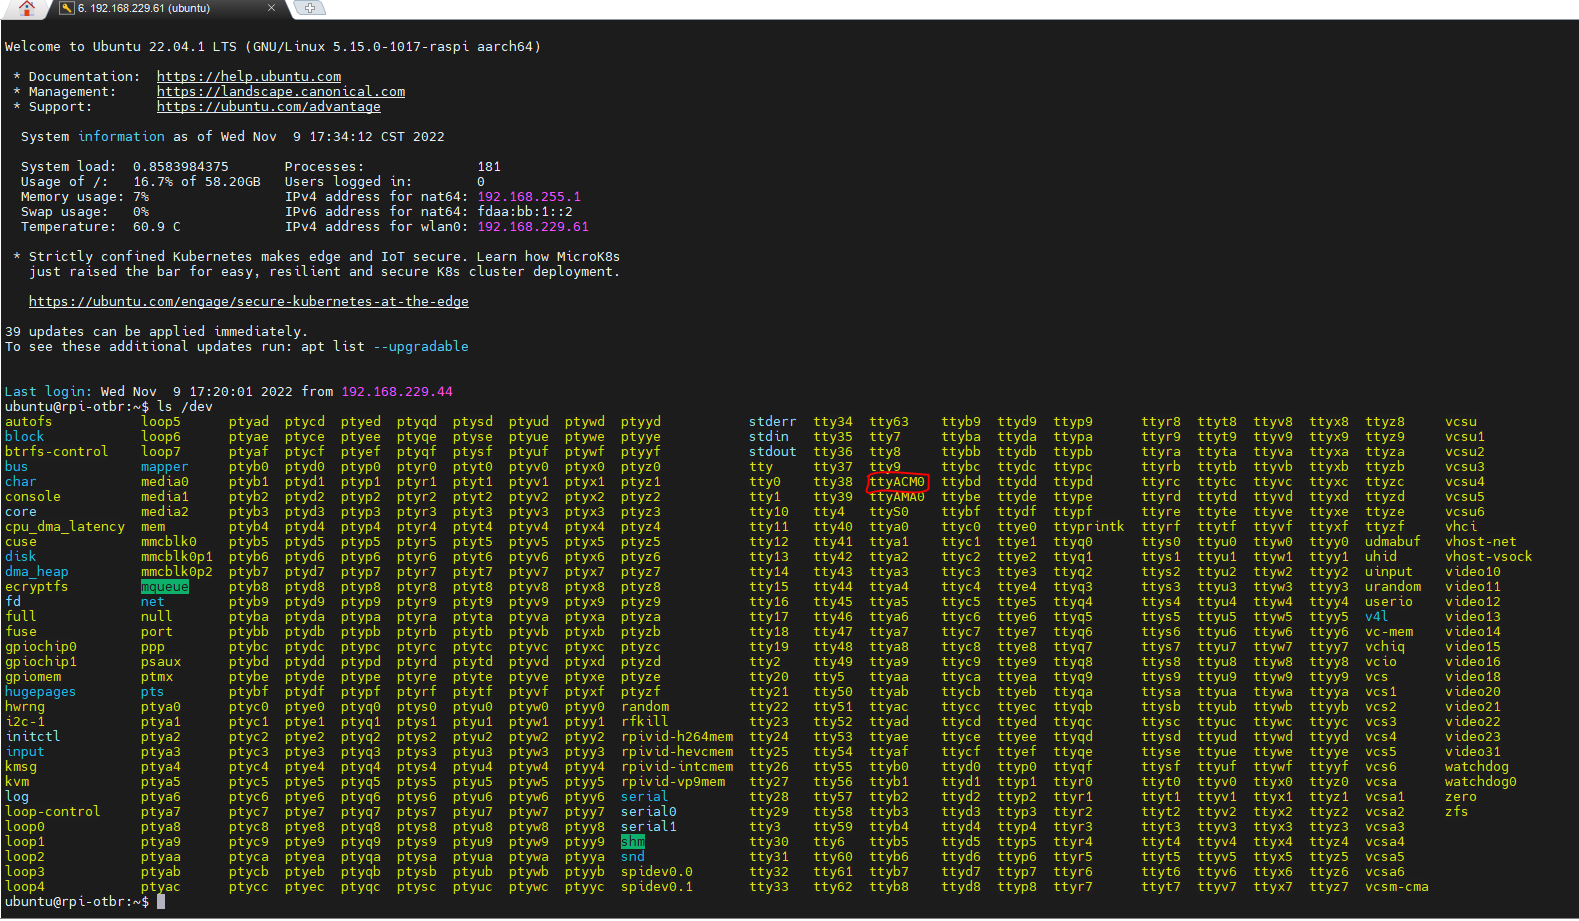
Task: Click the zfs entry
Action: 1457,812
